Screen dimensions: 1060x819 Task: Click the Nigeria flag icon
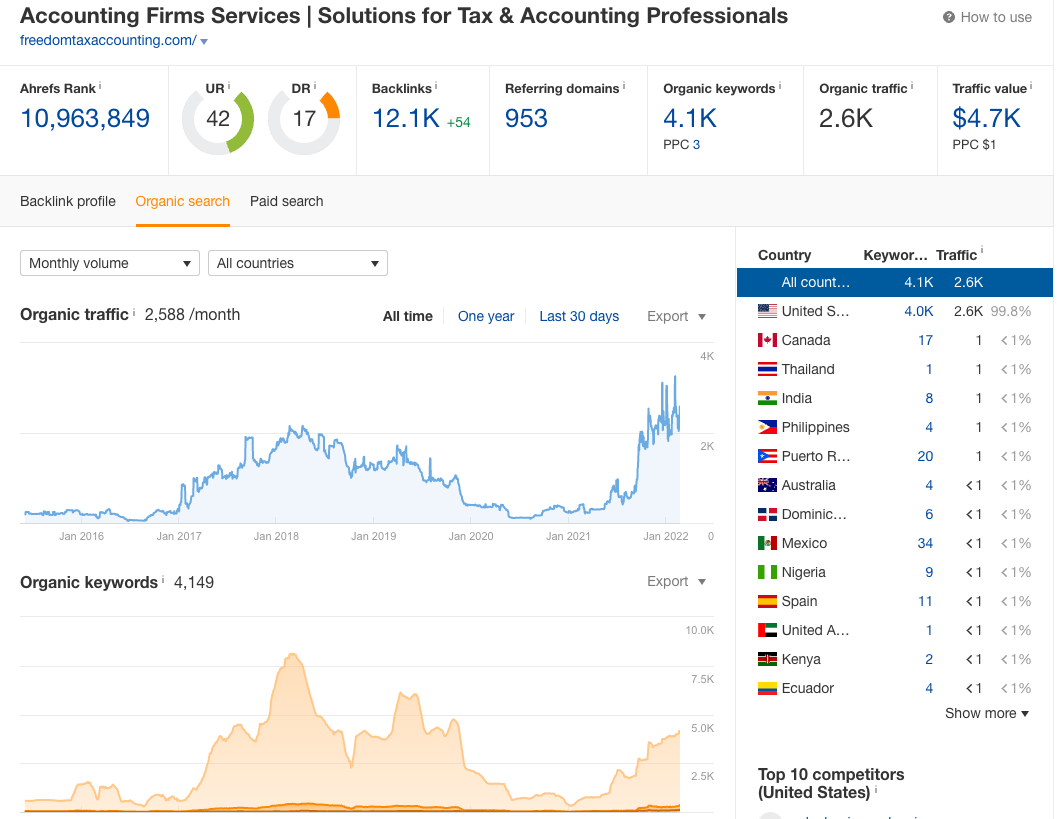[x=767, y=573]
